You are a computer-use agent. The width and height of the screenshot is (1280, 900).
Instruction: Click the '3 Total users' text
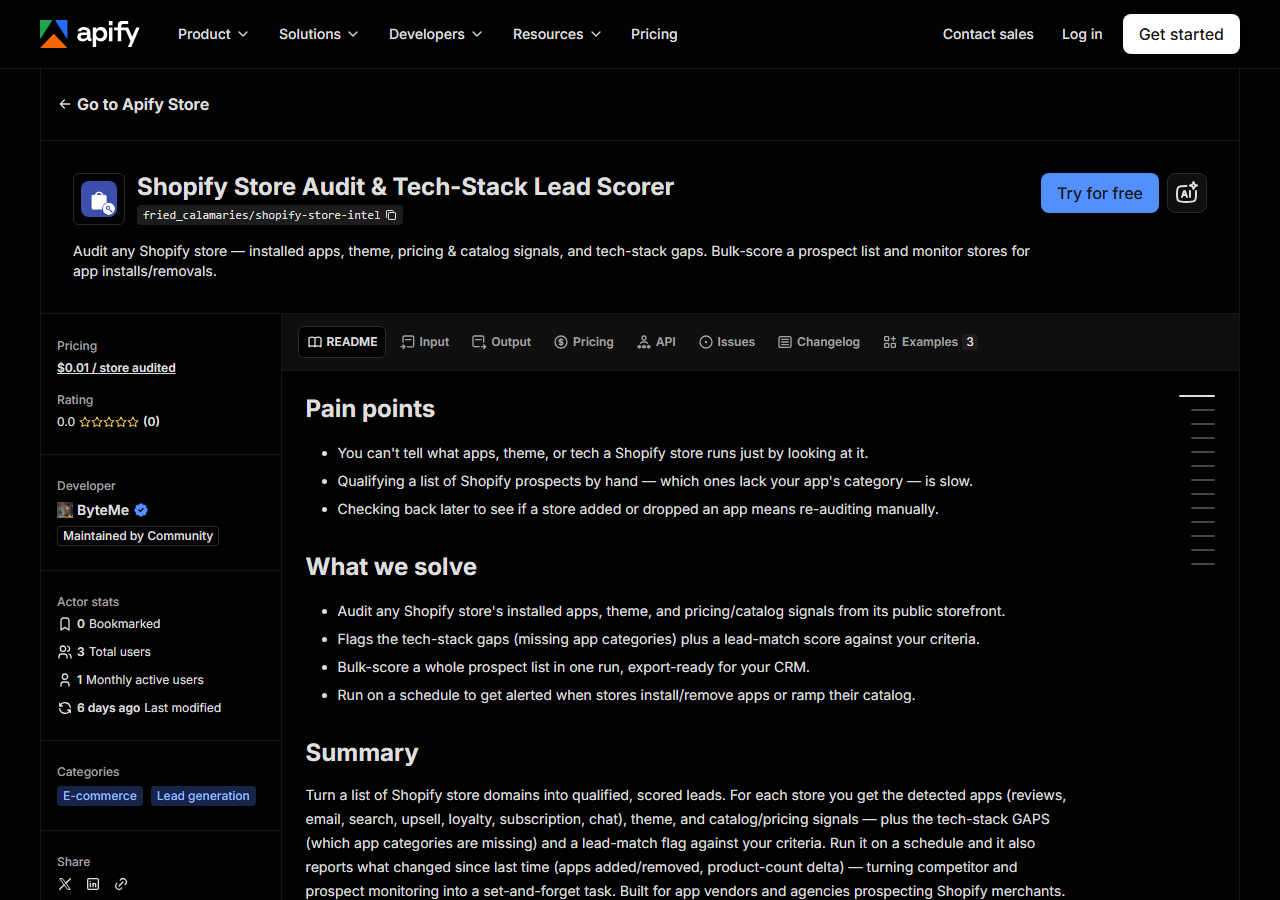114,652
